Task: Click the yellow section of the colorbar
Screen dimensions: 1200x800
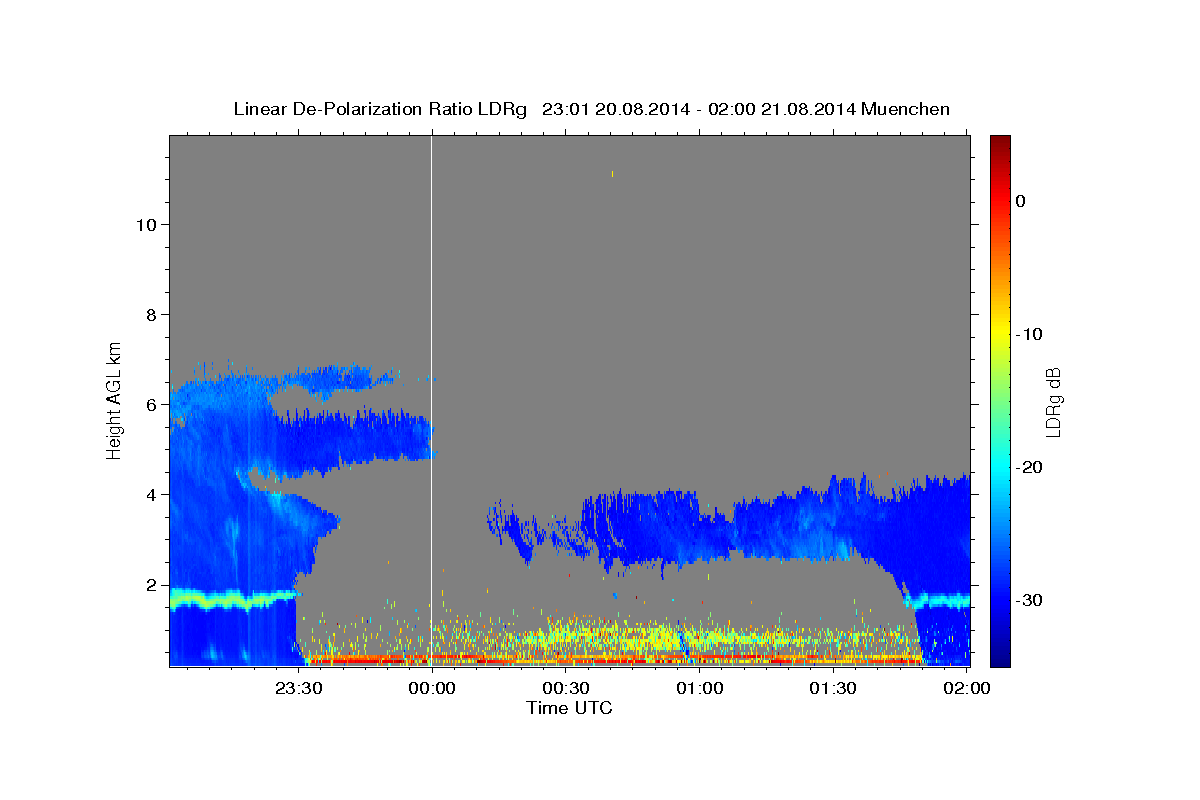Action: [x=1000, y=330]
